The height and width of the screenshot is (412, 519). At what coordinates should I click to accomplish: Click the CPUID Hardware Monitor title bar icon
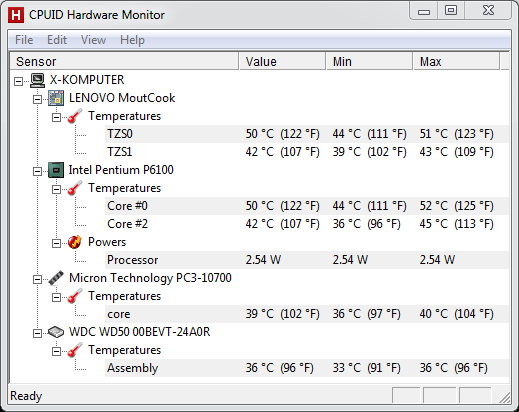[16, 15]
